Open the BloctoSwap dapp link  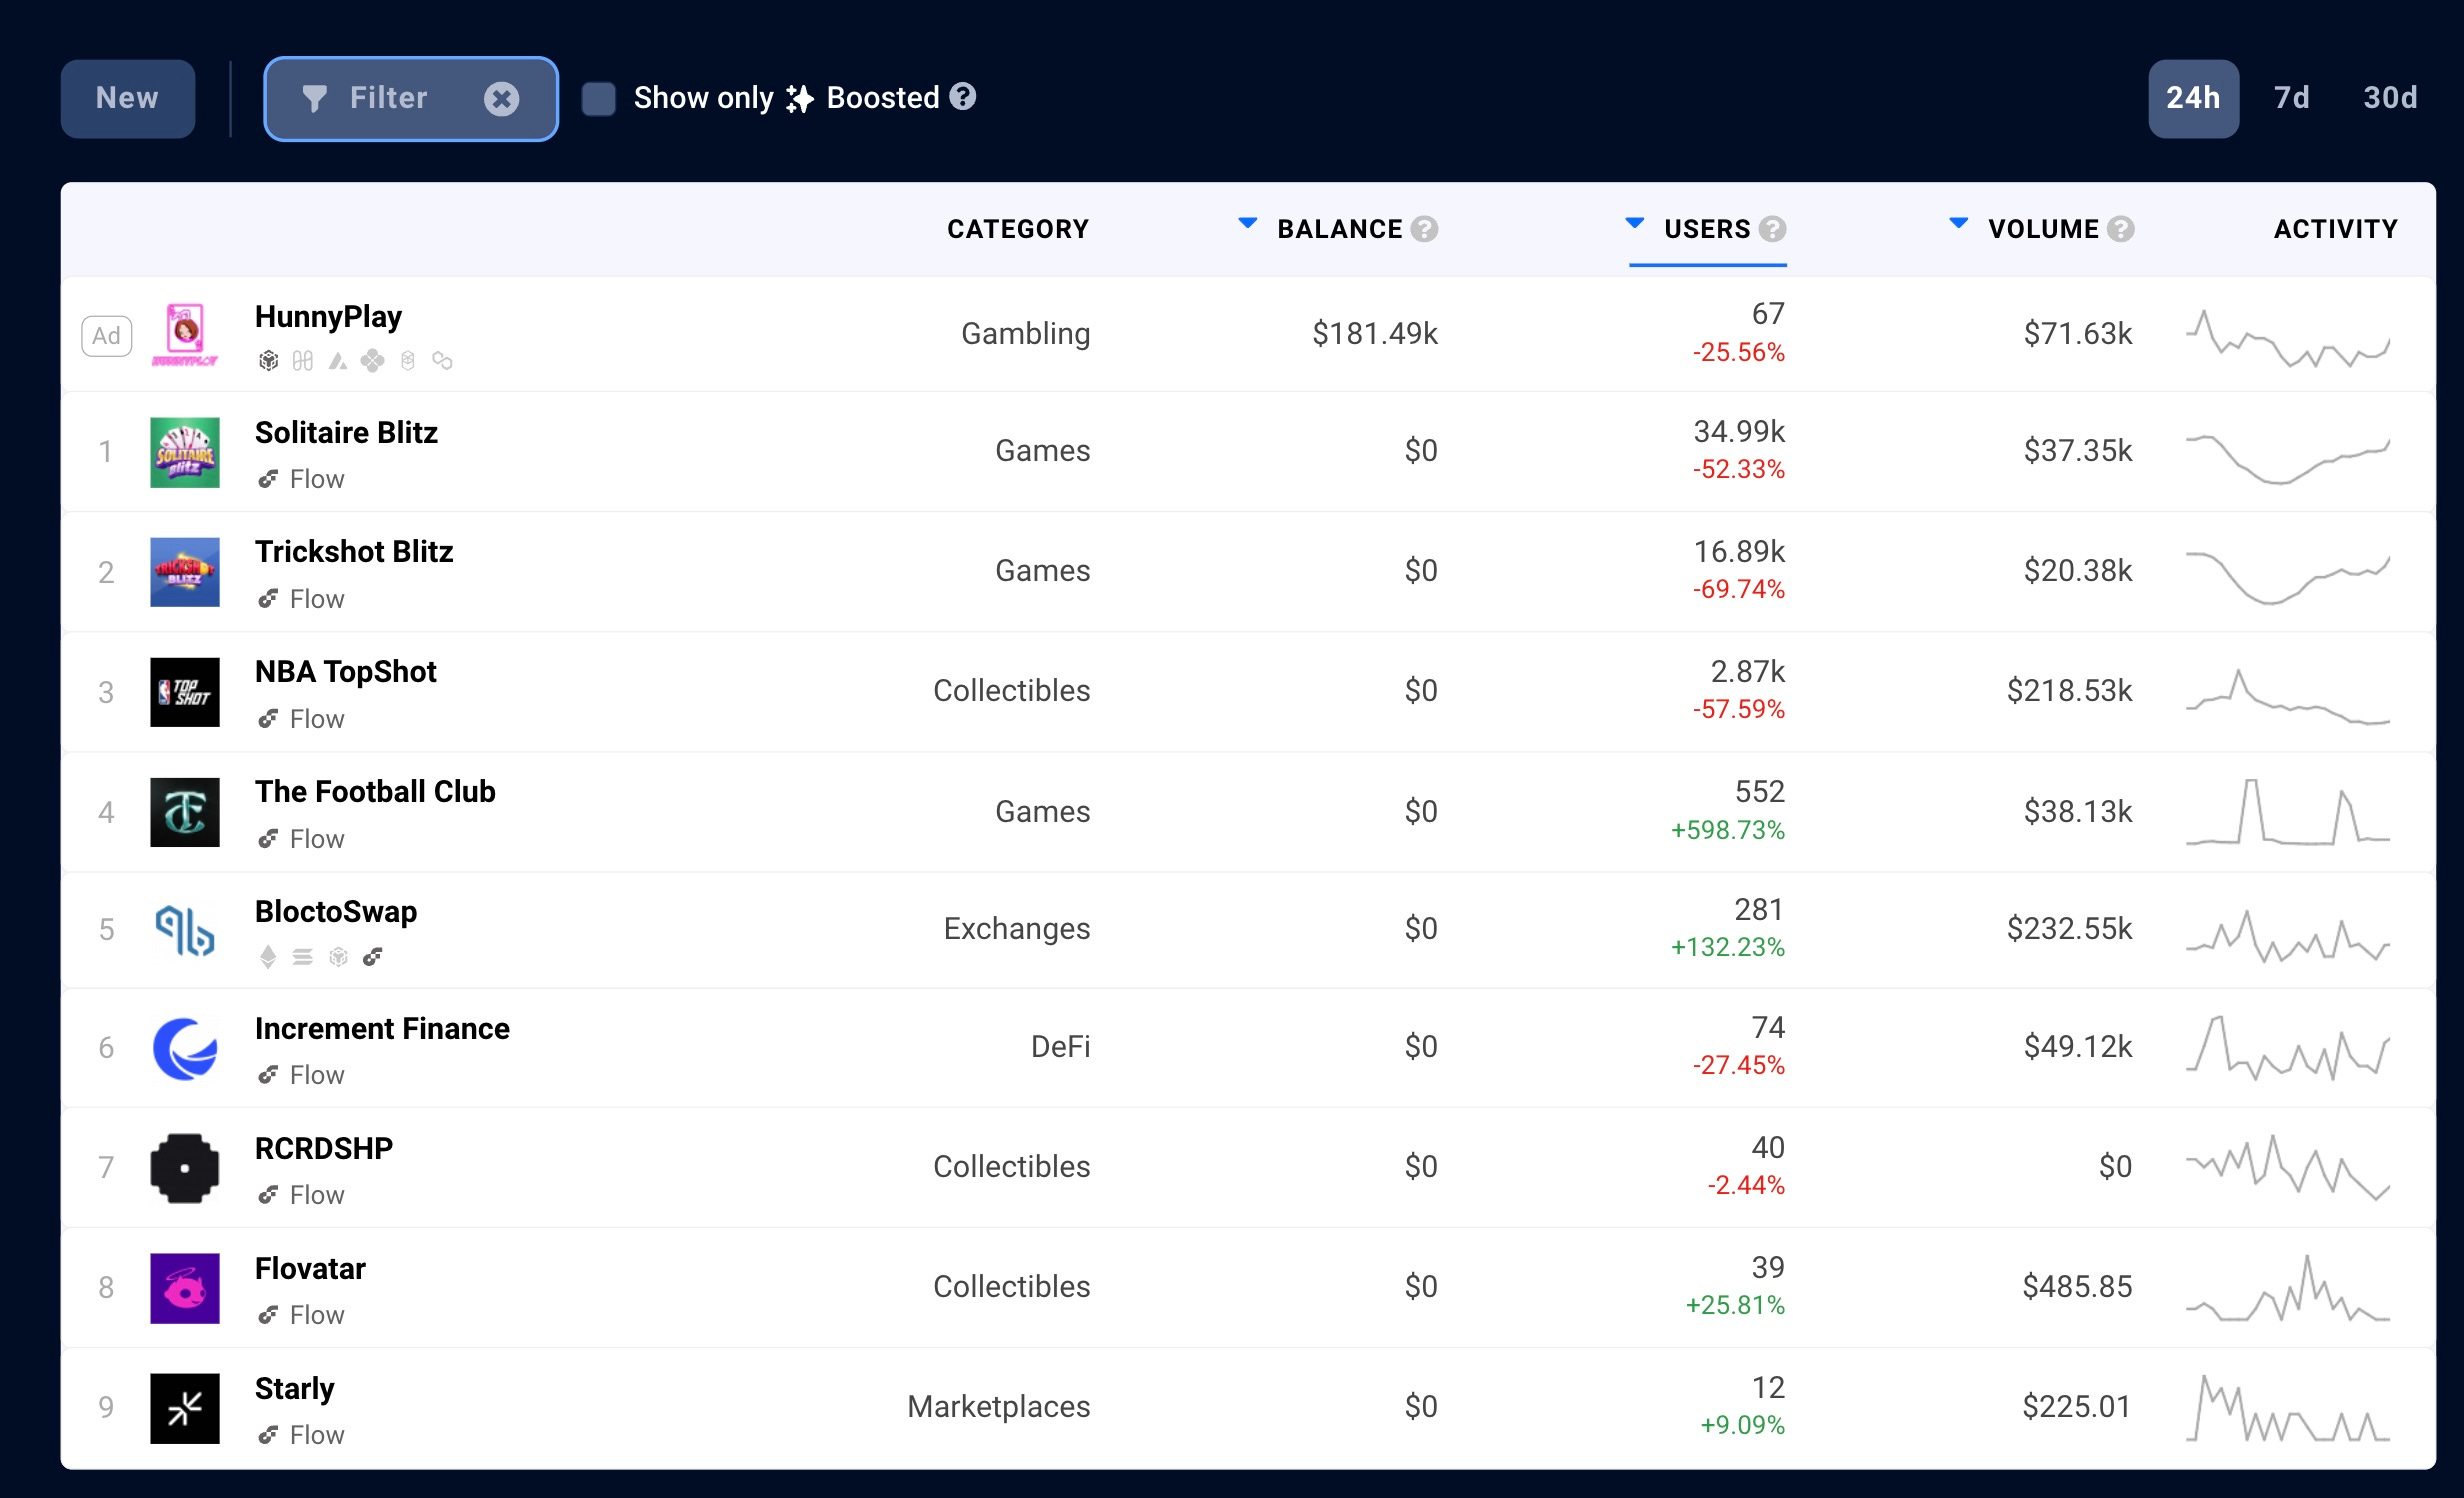tap(336, 911)
